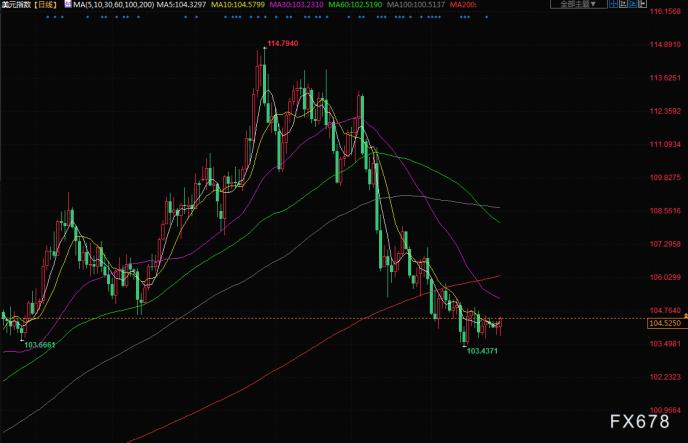Screen dimensions: 688x443
Task: Click the 106.0299 price axis label
Action: [x=665, y=277]
